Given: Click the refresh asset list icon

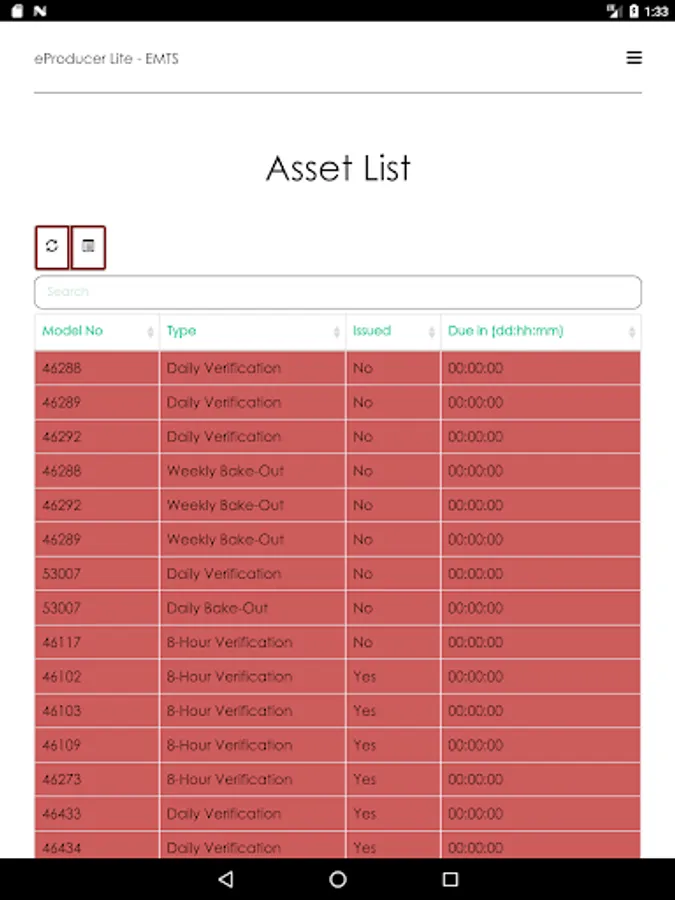Looking at the screenshot, I should click(52, 247).
